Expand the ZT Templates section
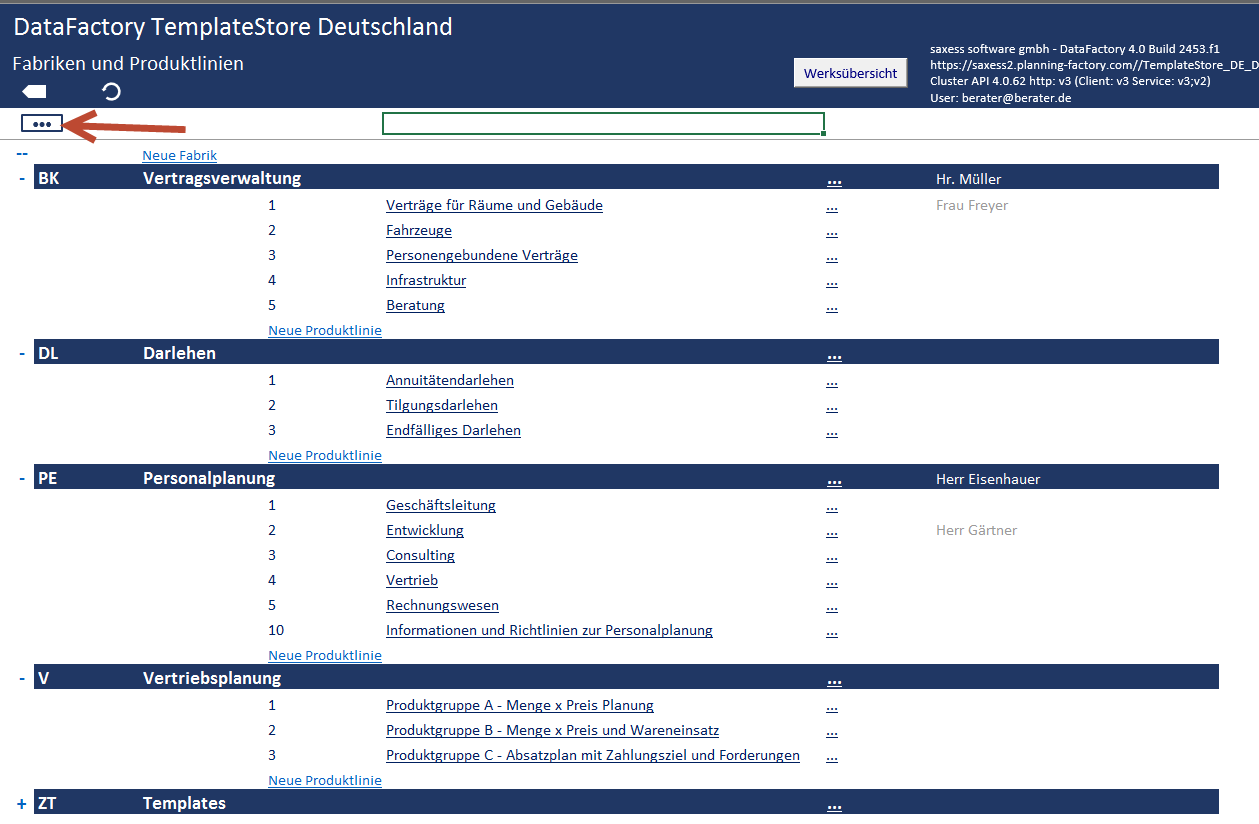 tap(22, 804)
